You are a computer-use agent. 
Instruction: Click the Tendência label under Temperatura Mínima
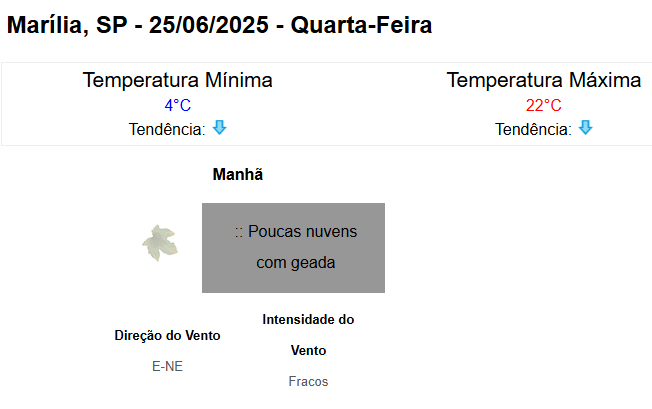coord(167,129)
